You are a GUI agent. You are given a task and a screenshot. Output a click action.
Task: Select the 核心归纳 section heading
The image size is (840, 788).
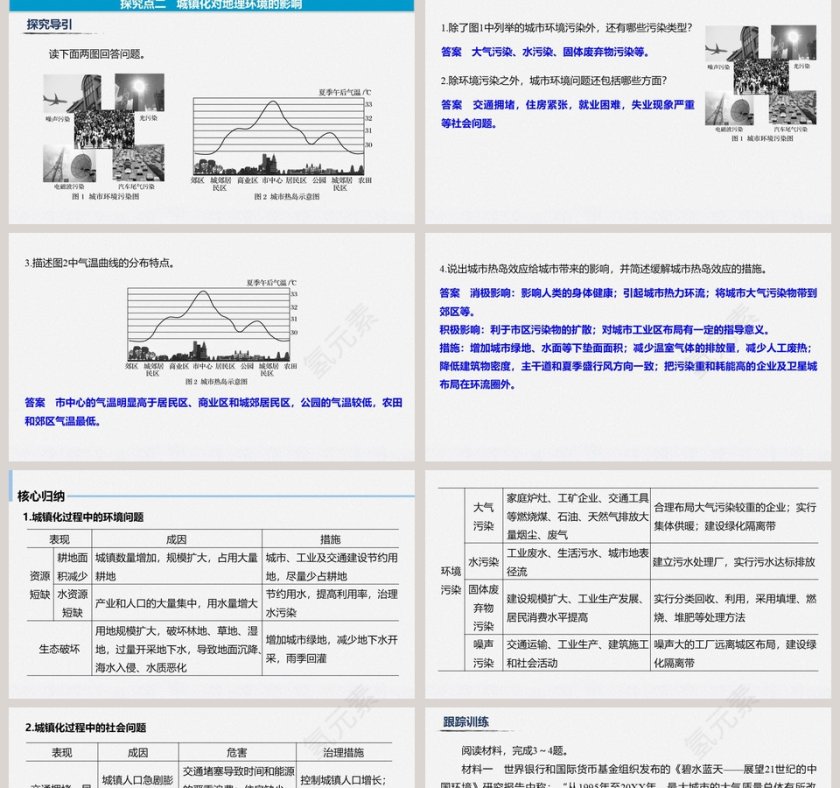click(x=41, y=495)
